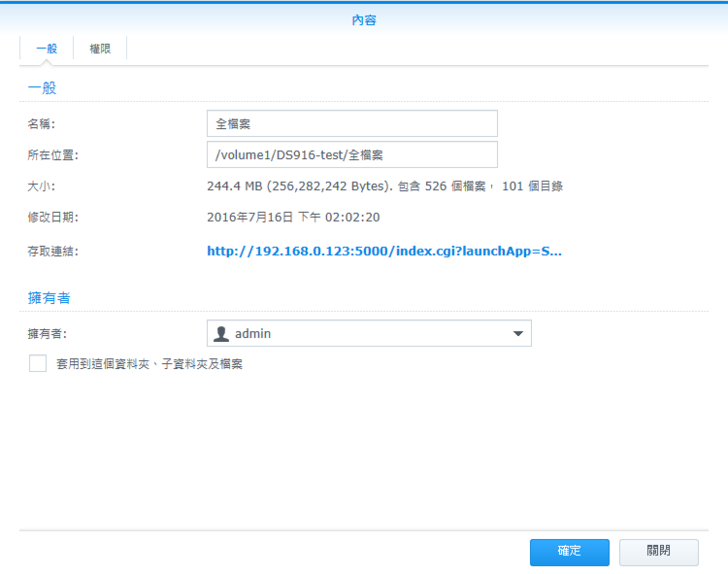Click the user icon beside admin

[x=222, y=334]
